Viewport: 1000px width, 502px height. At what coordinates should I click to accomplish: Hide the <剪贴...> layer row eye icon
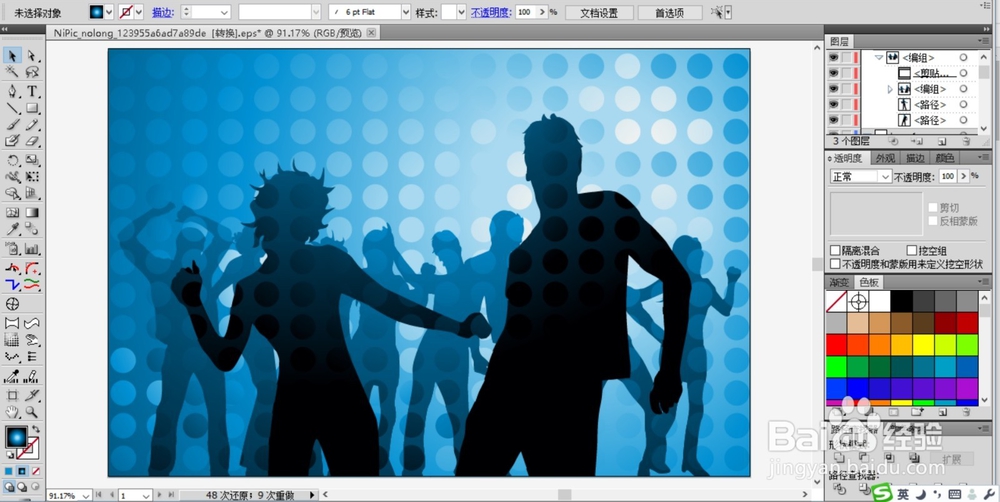point(833,73)
